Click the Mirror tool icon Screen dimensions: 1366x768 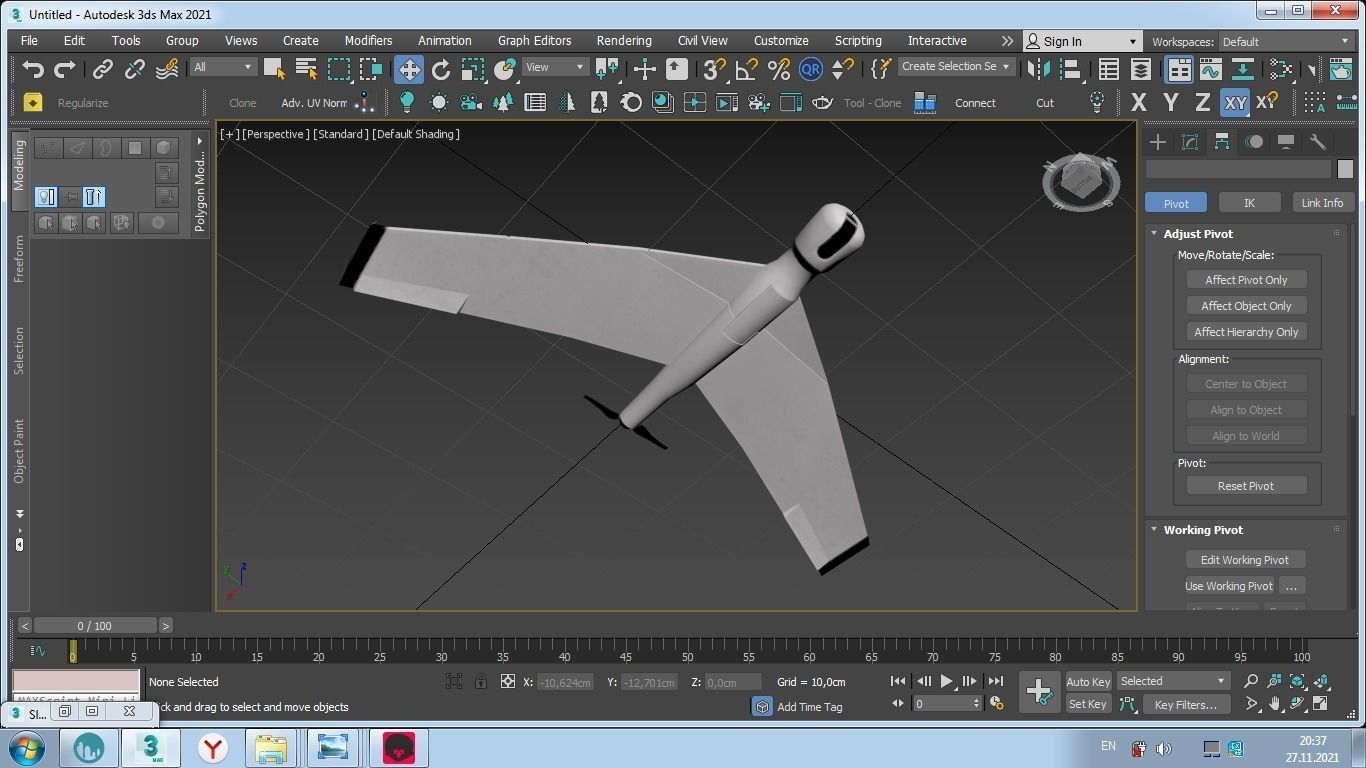click(x=1039, y=69)
